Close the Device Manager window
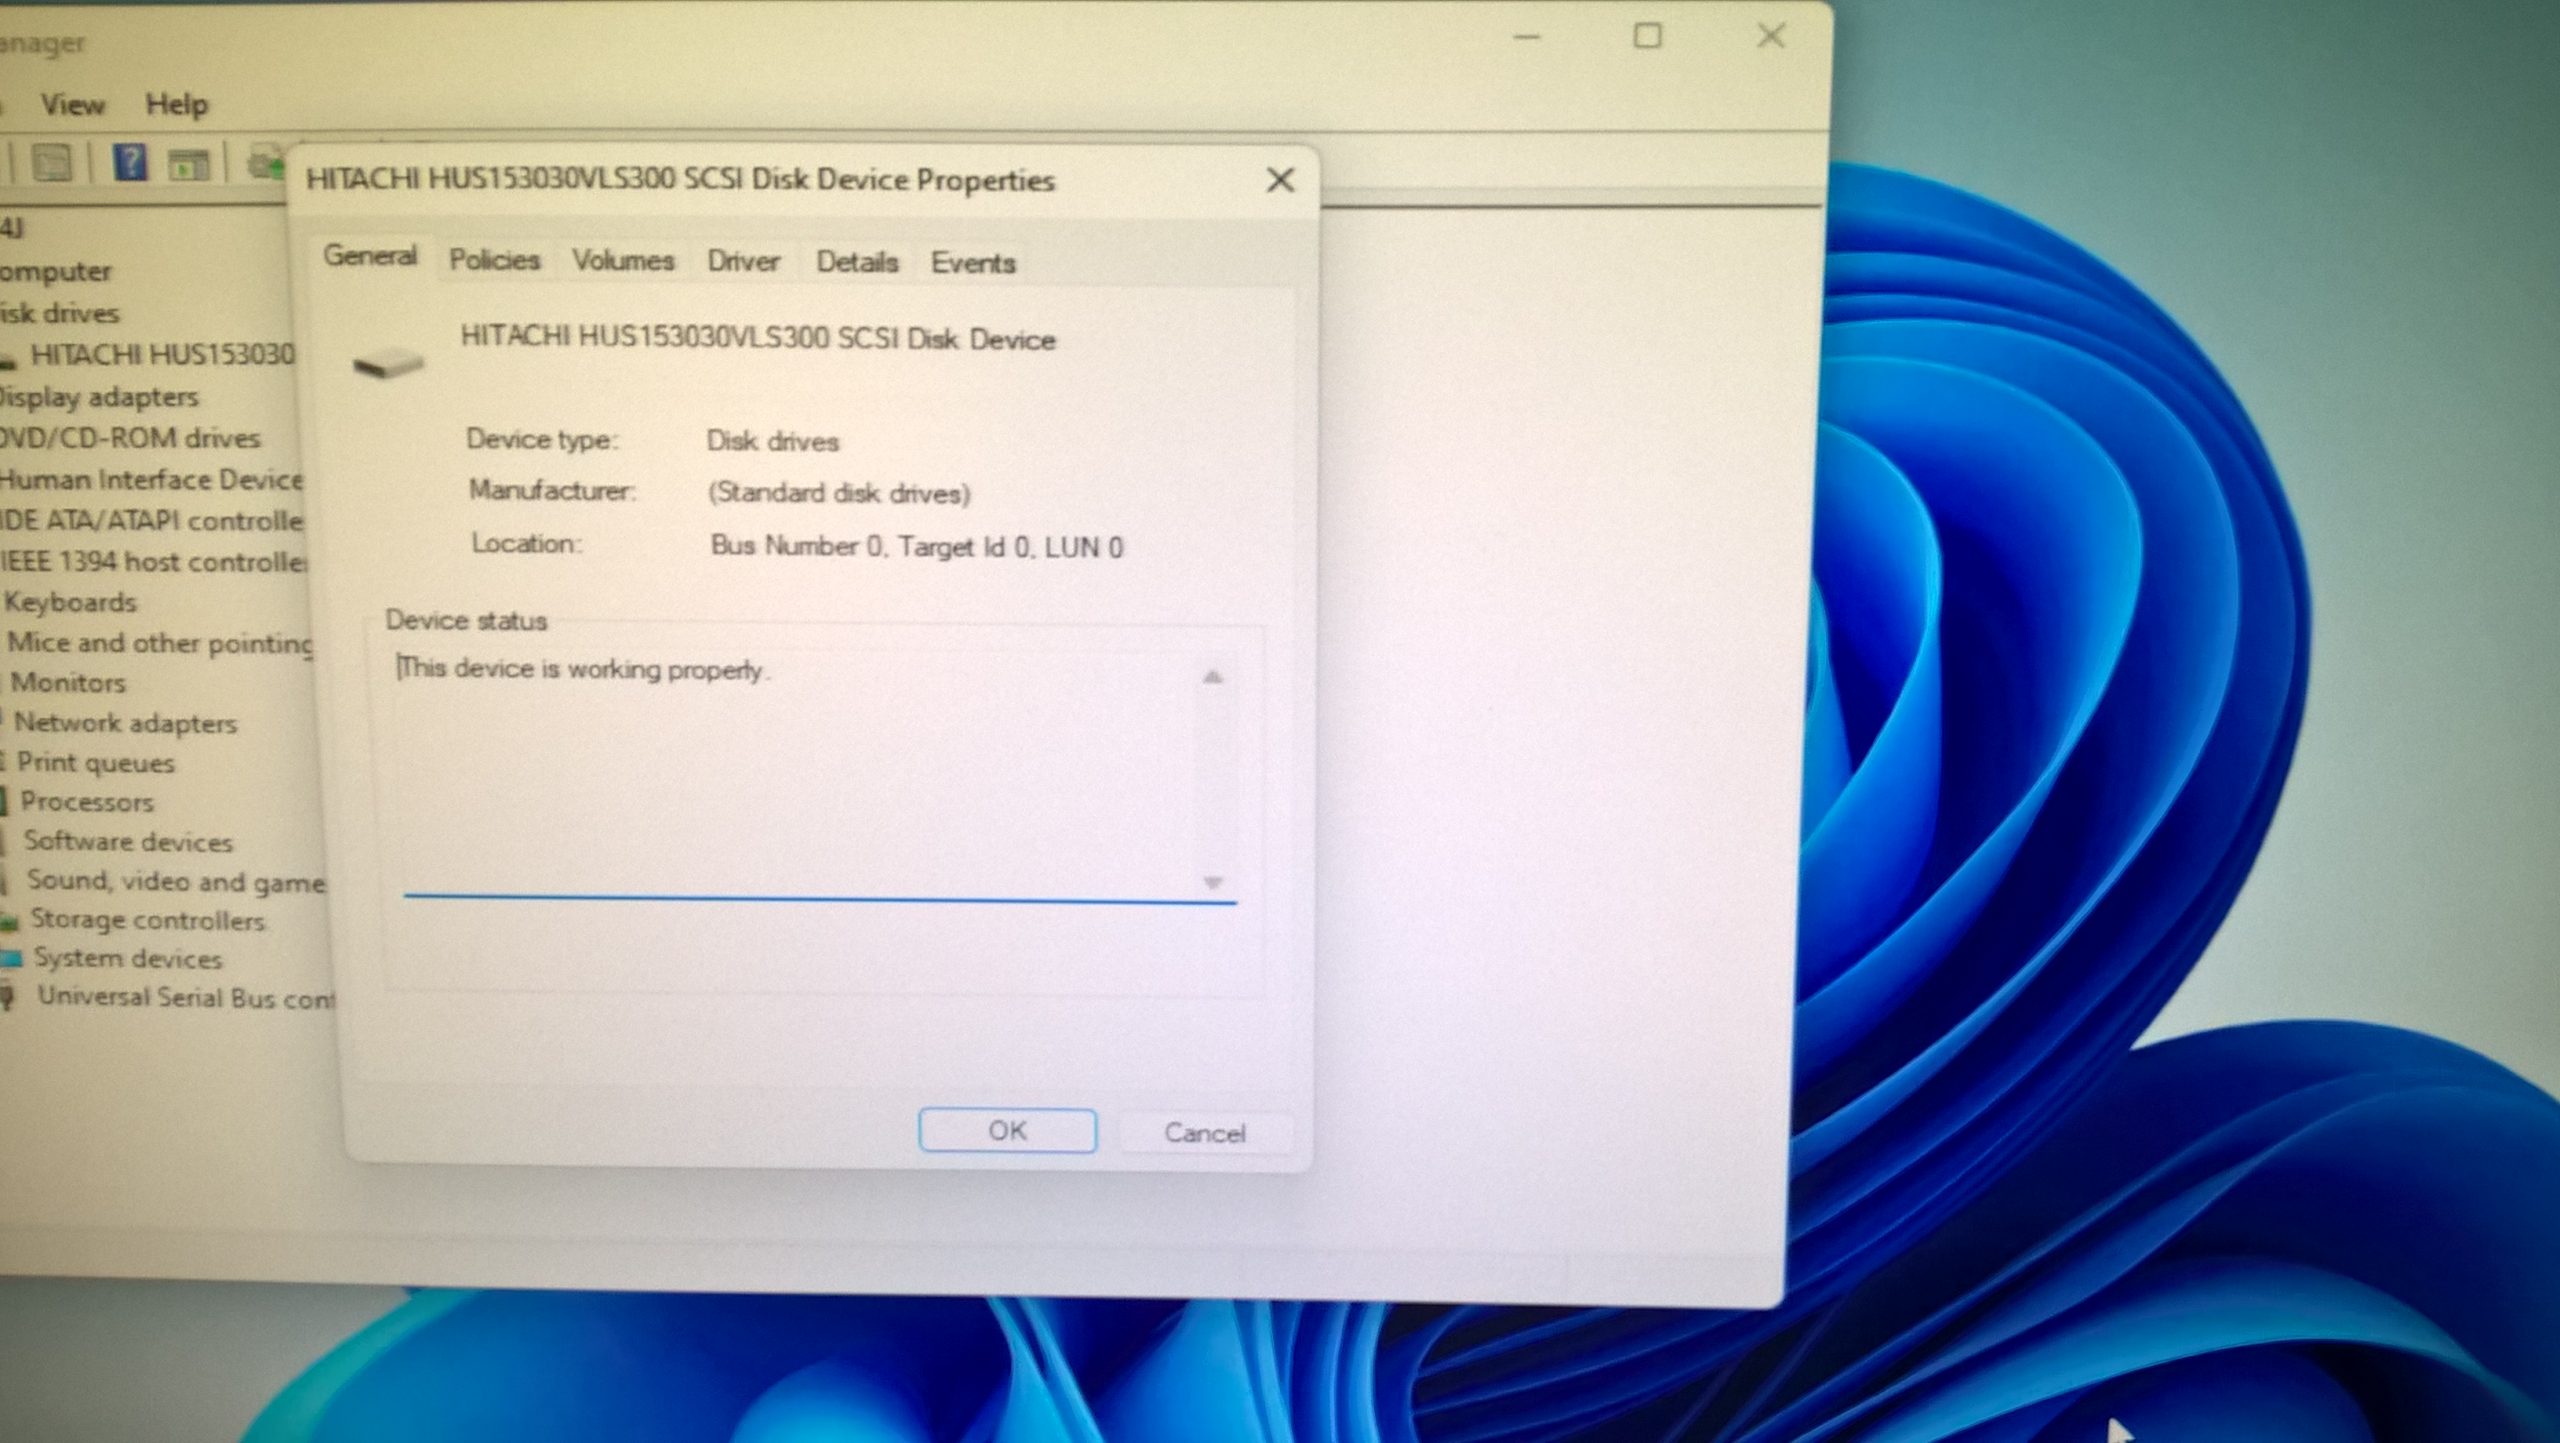This screenshot has width=2560, height=1443. [x=1771, y=36]
